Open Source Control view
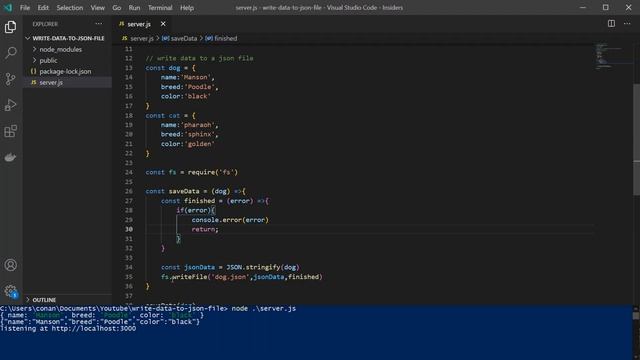The width and height of the screenshot is (640, 360). coord(11,79)
